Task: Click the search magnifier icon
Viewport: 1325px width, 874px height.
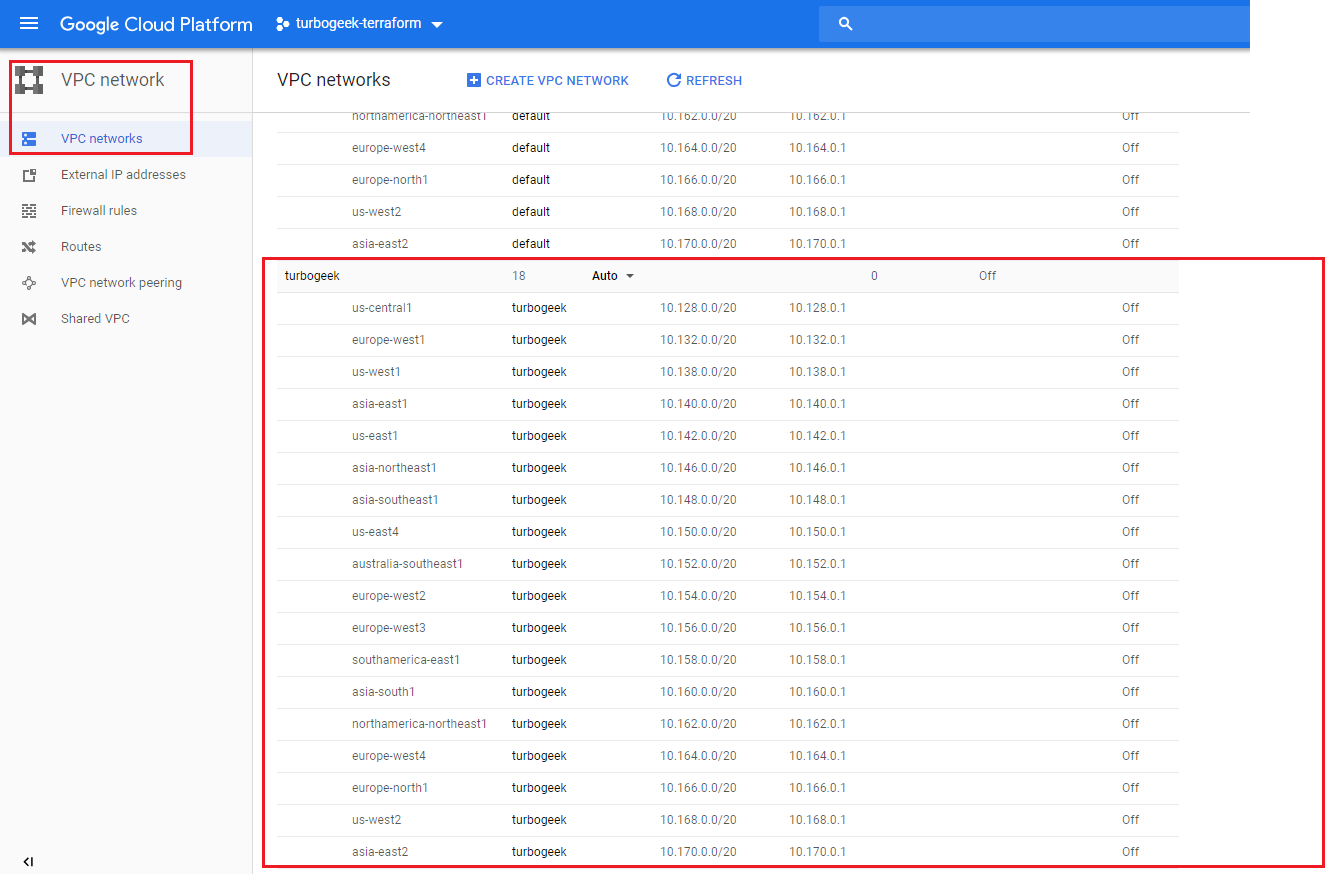Action: click(x=845, y=24)
